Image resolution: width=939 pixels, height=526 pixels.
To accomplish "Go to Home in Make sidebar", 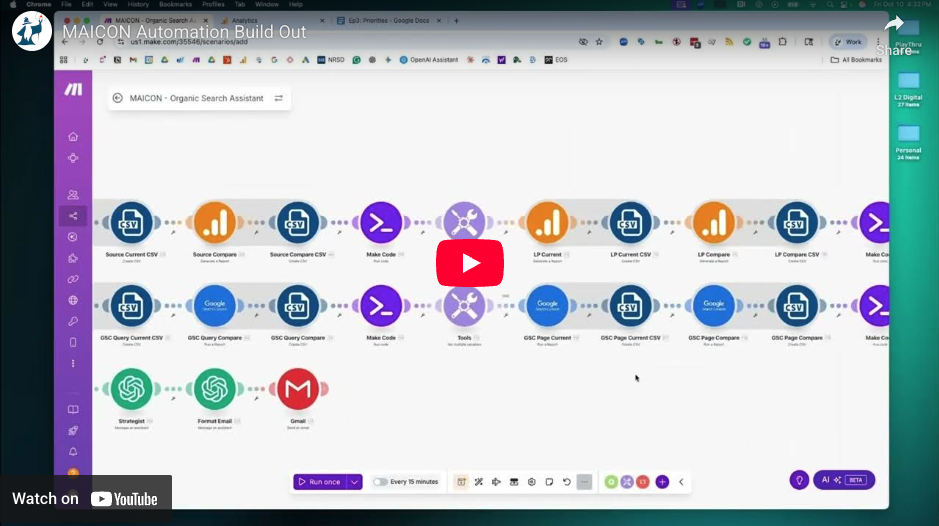I will click(73, 137).
